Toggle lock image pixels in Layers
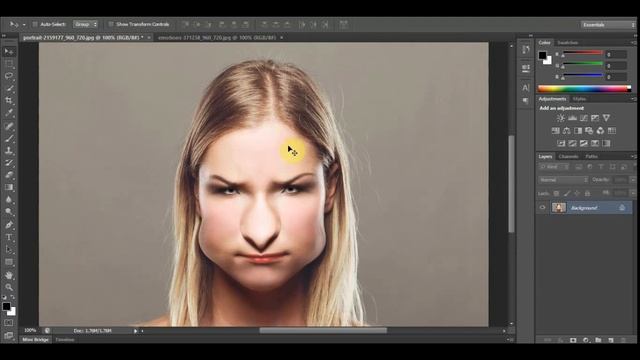This screenshot has height=360, width=640. [567, 193]
